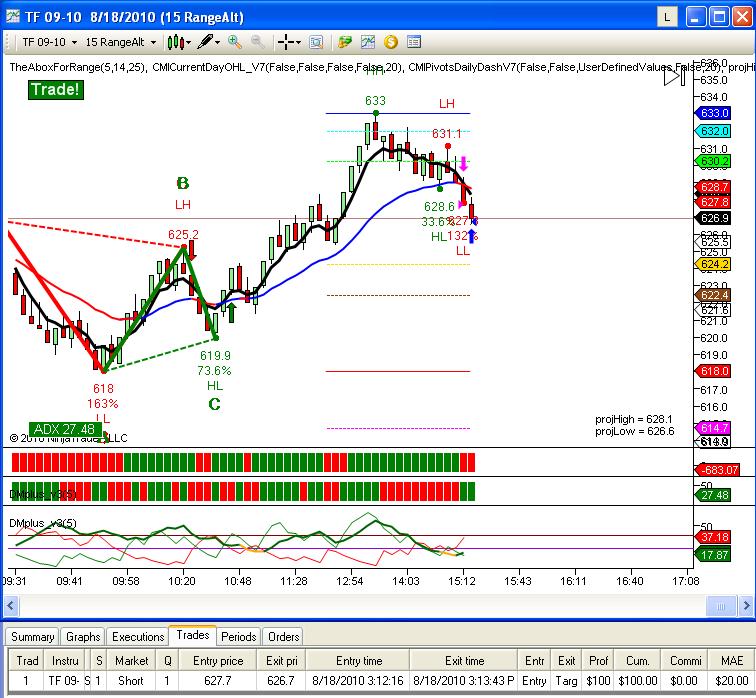The image size is (756, 698).
Task: Open the indicators chart icon
Action: pyautogui.click(x=367, y=42)
